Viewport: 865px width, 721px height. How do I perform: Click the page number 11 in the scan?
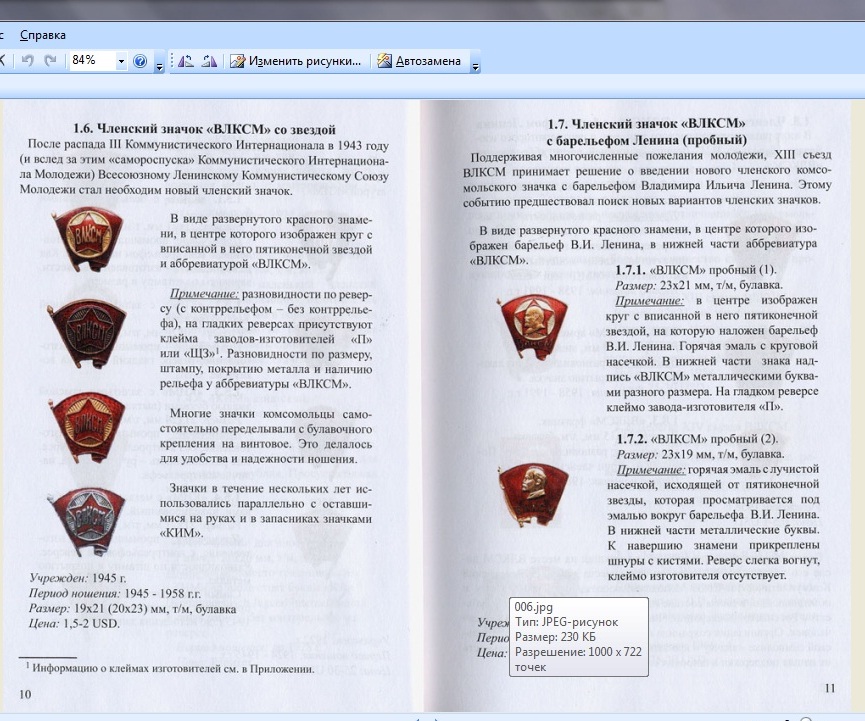pyautogui.click(x=829, y=688)
